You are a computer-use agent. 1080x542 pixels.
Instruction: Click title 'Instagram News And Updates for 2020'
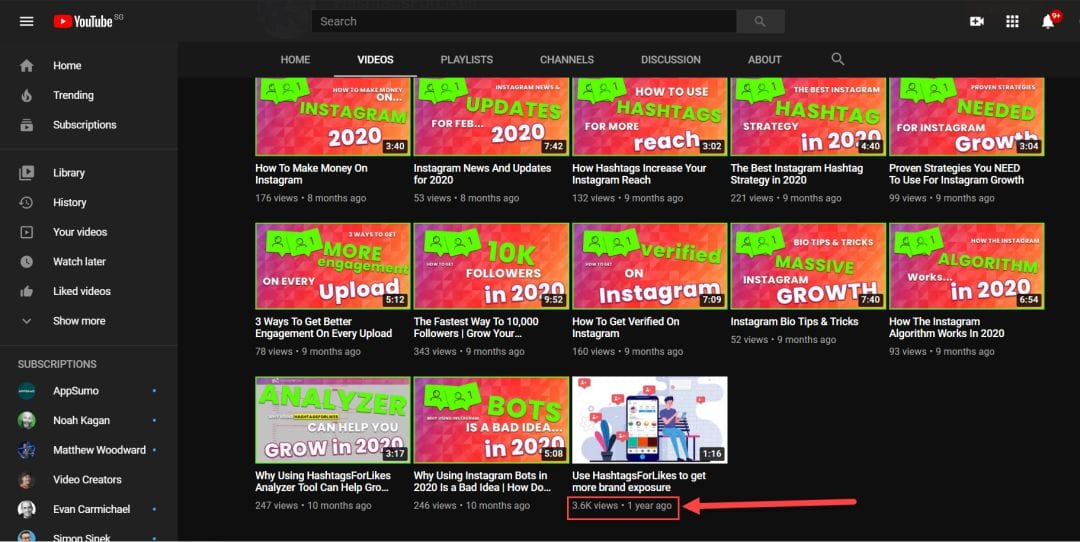(482, 174)
